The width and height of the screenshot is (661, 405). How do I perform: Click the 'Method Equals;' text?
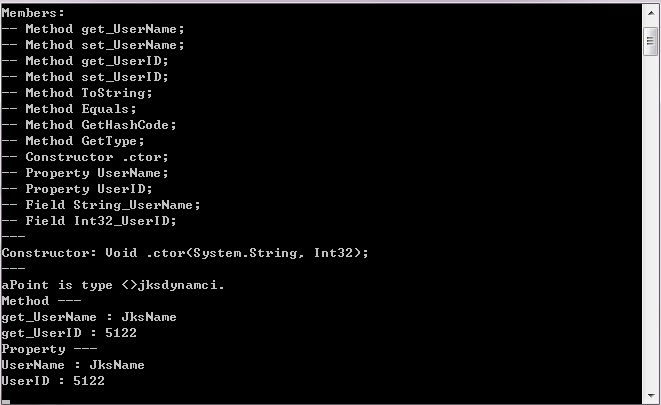81,109
